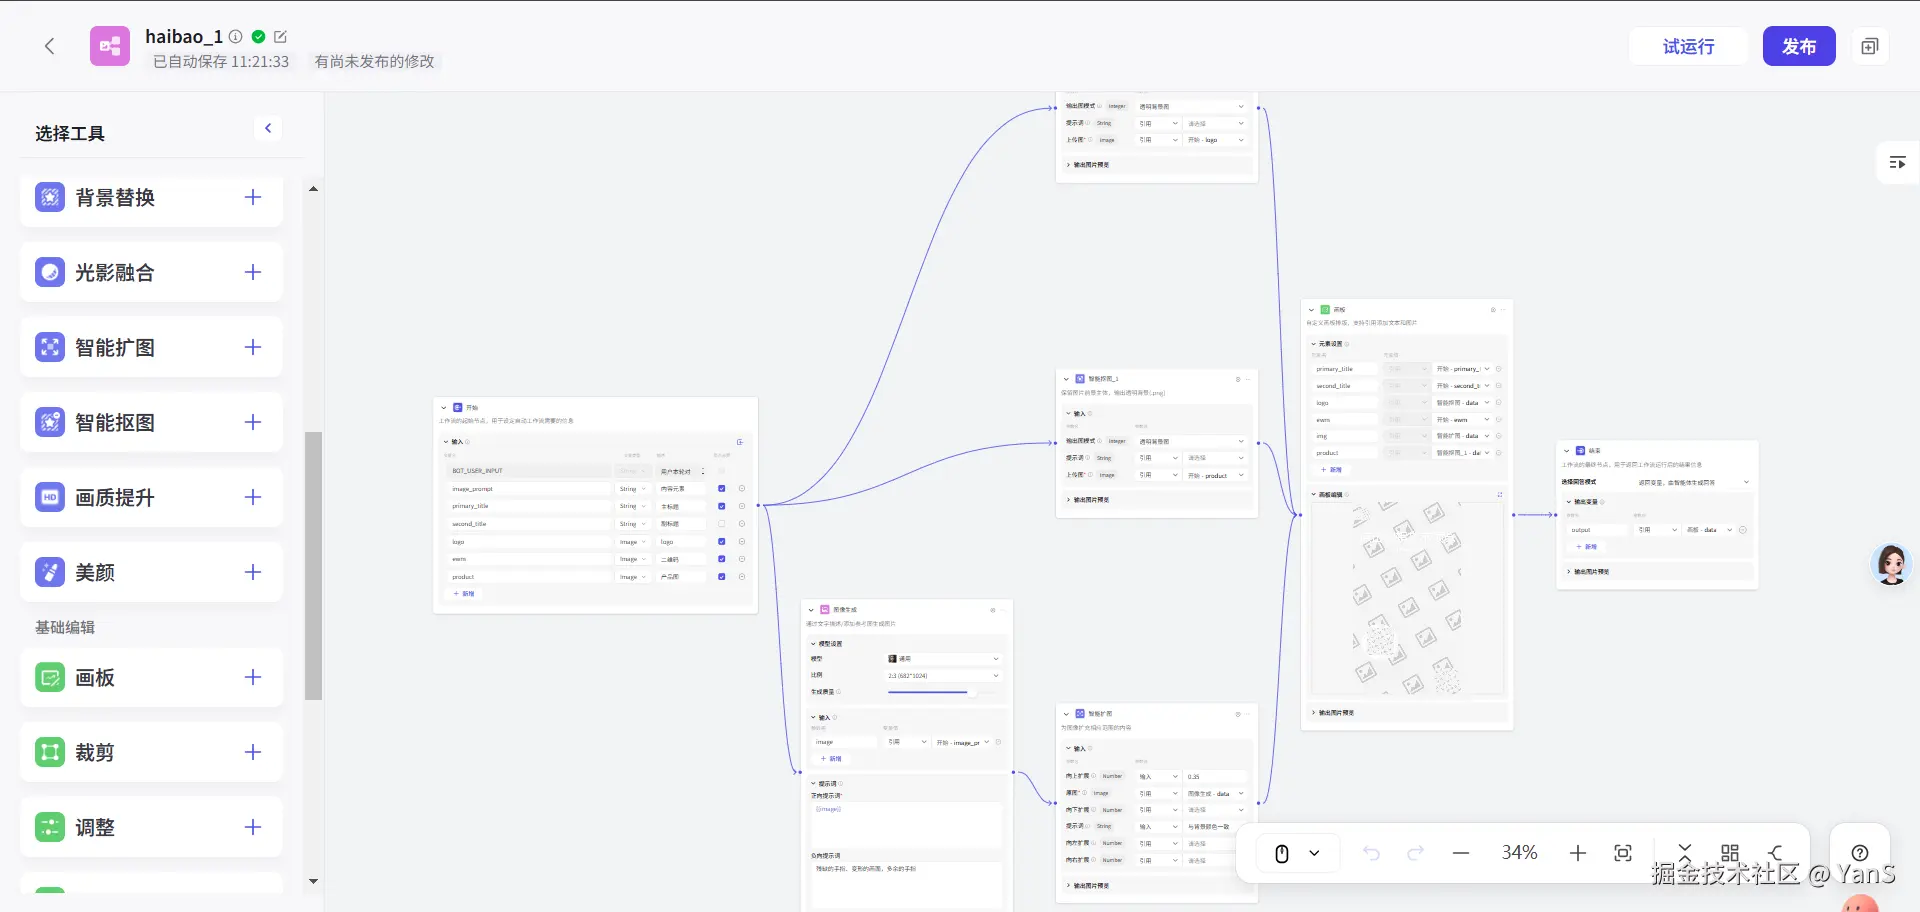
Task: Toggle required checkbox for image_prompt
Action: [x=722, y=489]
